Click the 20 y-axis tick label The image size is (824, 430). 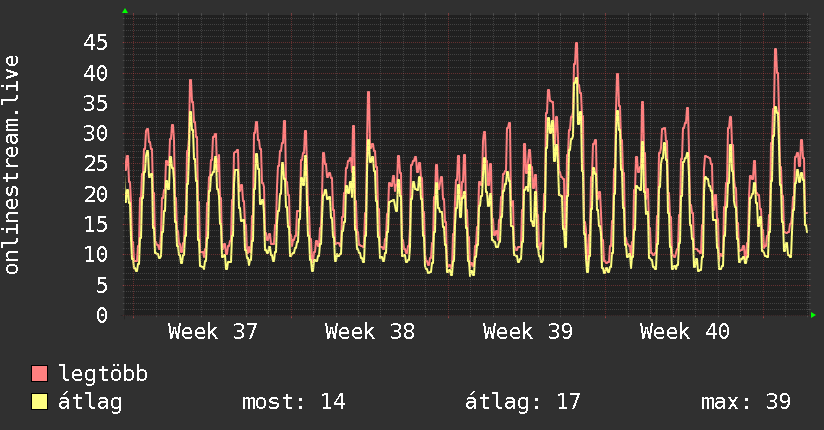click(96, 194)
